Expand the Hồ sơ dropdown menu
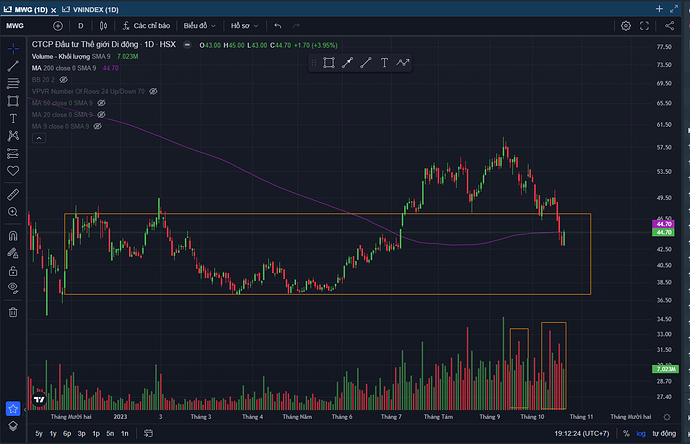This screenshot has width=690, height=444. pyautogui.click(x=244, y=25)
